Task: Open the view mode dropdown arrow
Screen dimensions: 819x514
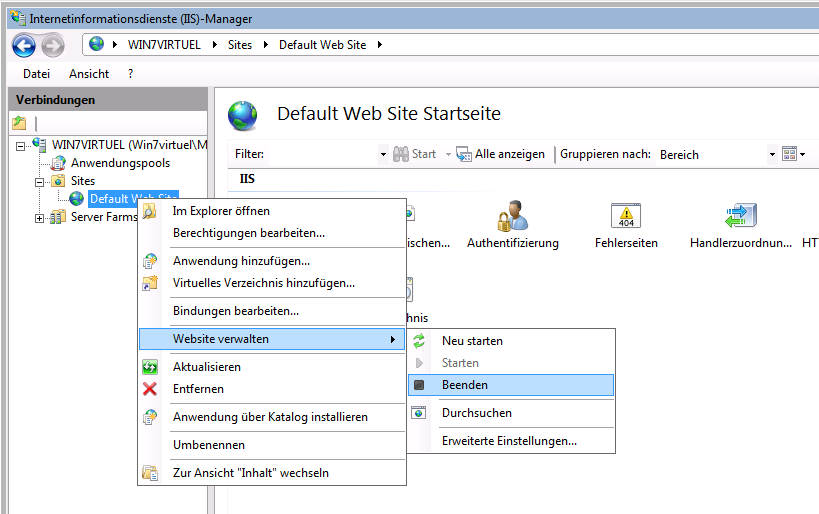Action: click(x=803, y=154)
